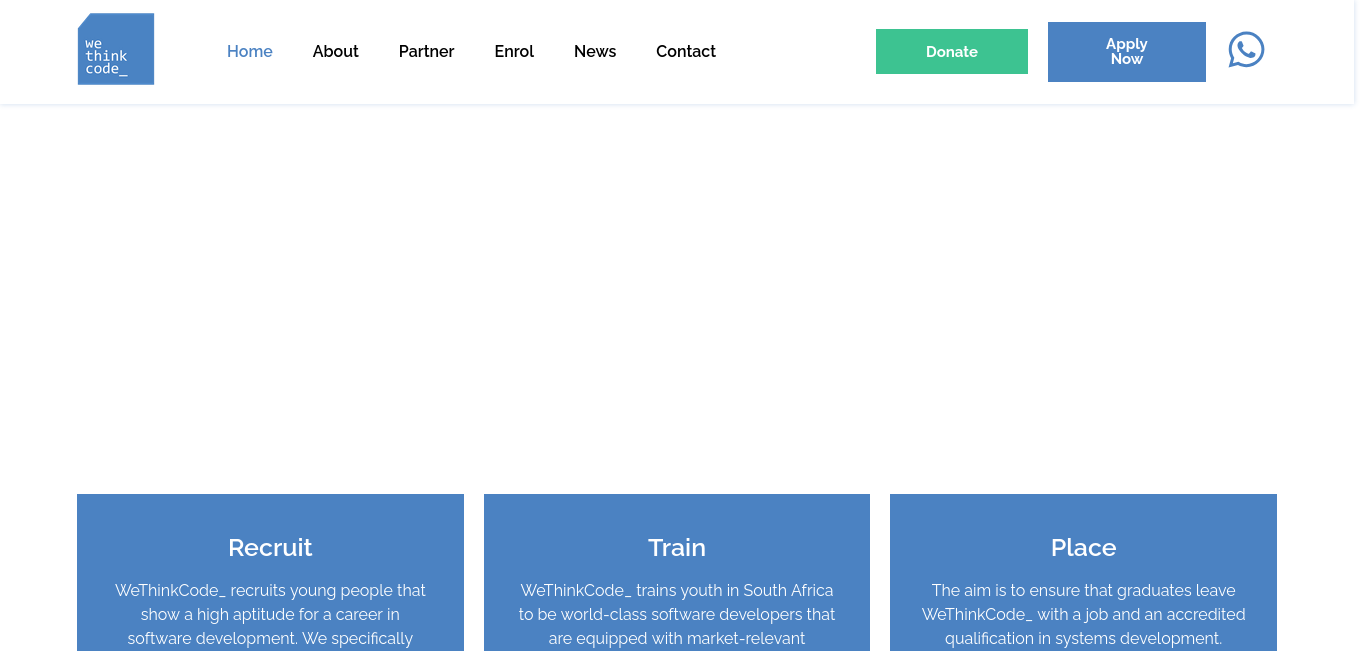Click the Apply Now button
Screen dimensions: 1366x651
[1127, 52]
